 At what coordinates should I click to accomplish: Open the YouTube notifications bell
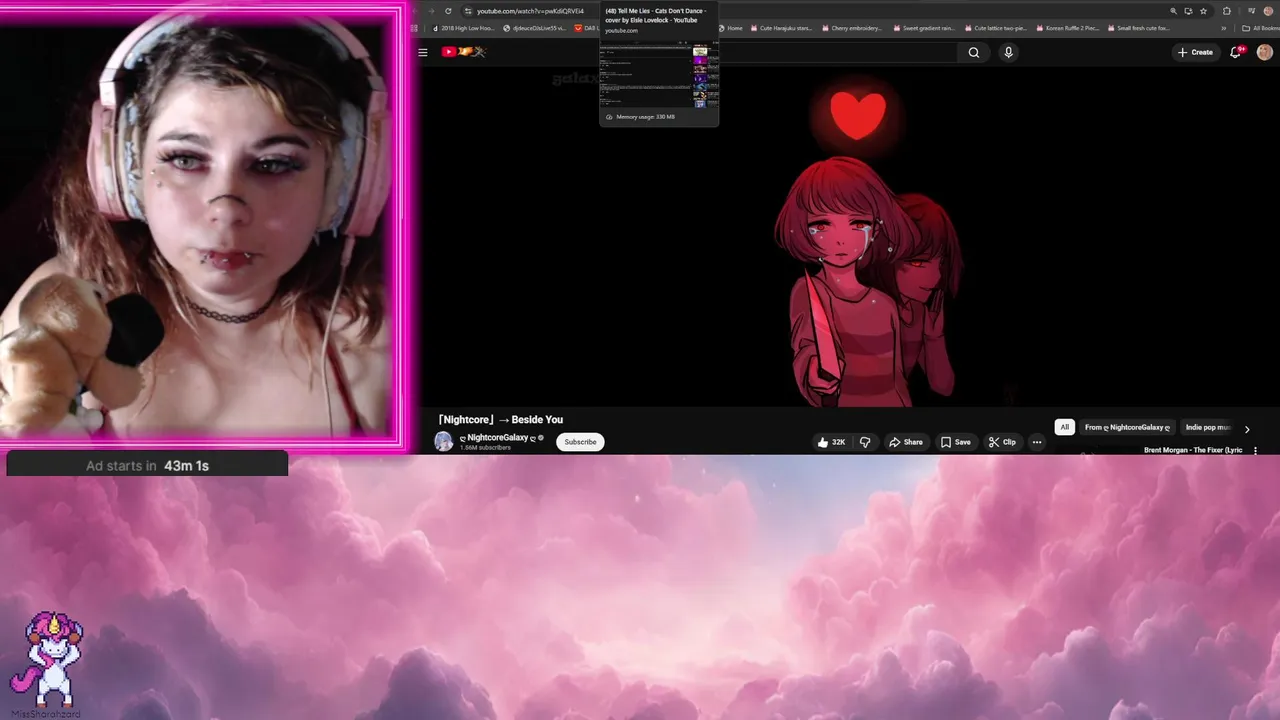1236,52
